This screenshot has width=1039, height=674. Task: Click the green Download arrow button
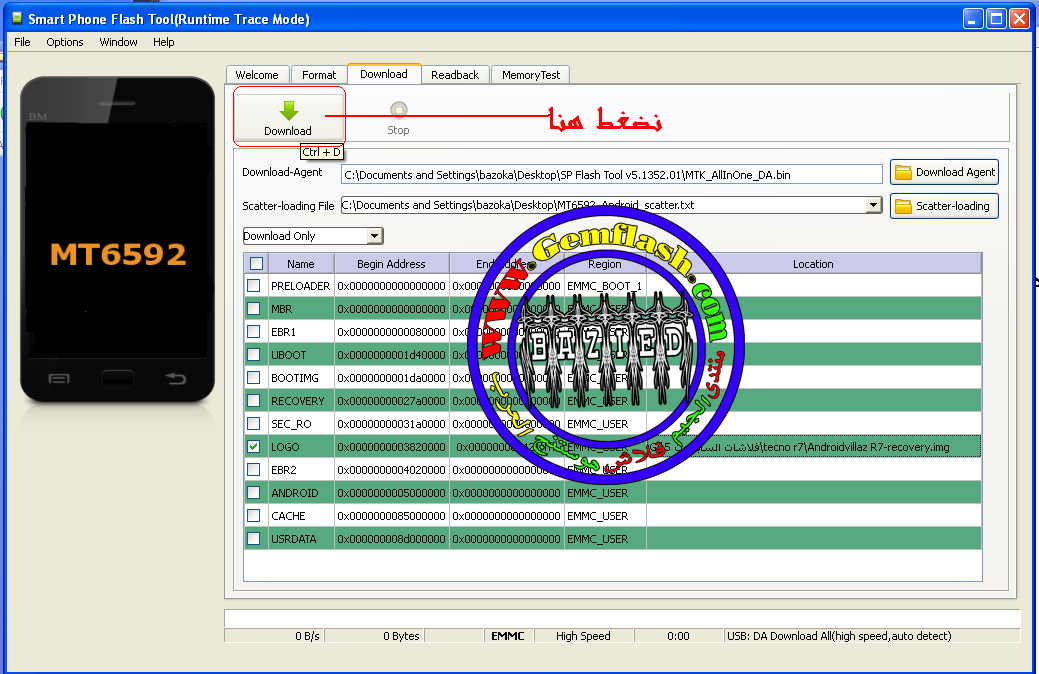pyautogui.click(x=288, y=117)
